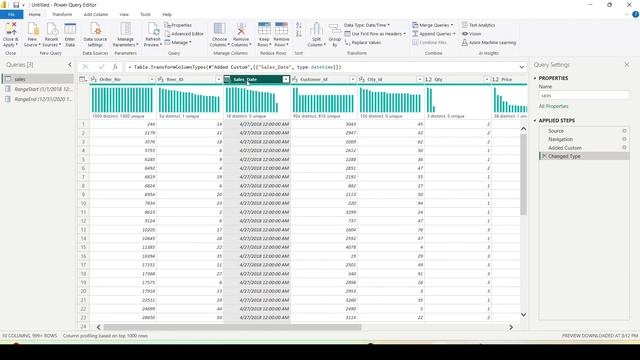Open the Append Queries dropdown

pyautogui.click(x=433, y=34)
